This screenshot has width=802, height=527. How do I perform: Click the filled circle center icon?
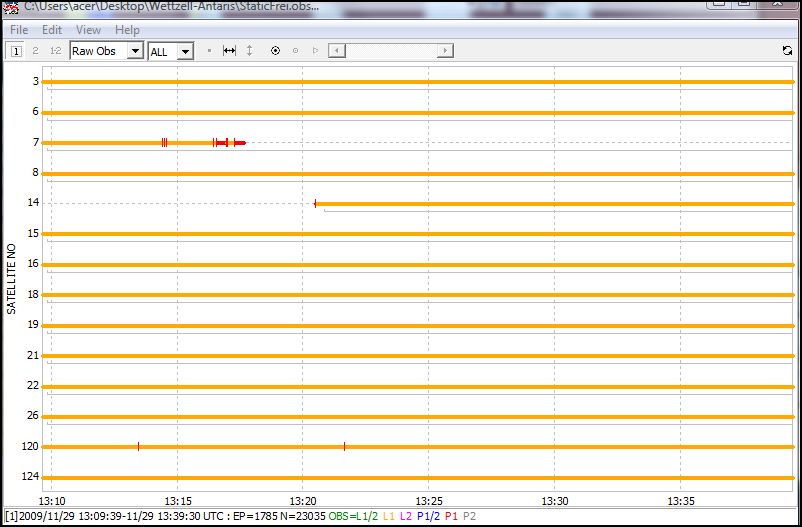click(x=276, y=51)
